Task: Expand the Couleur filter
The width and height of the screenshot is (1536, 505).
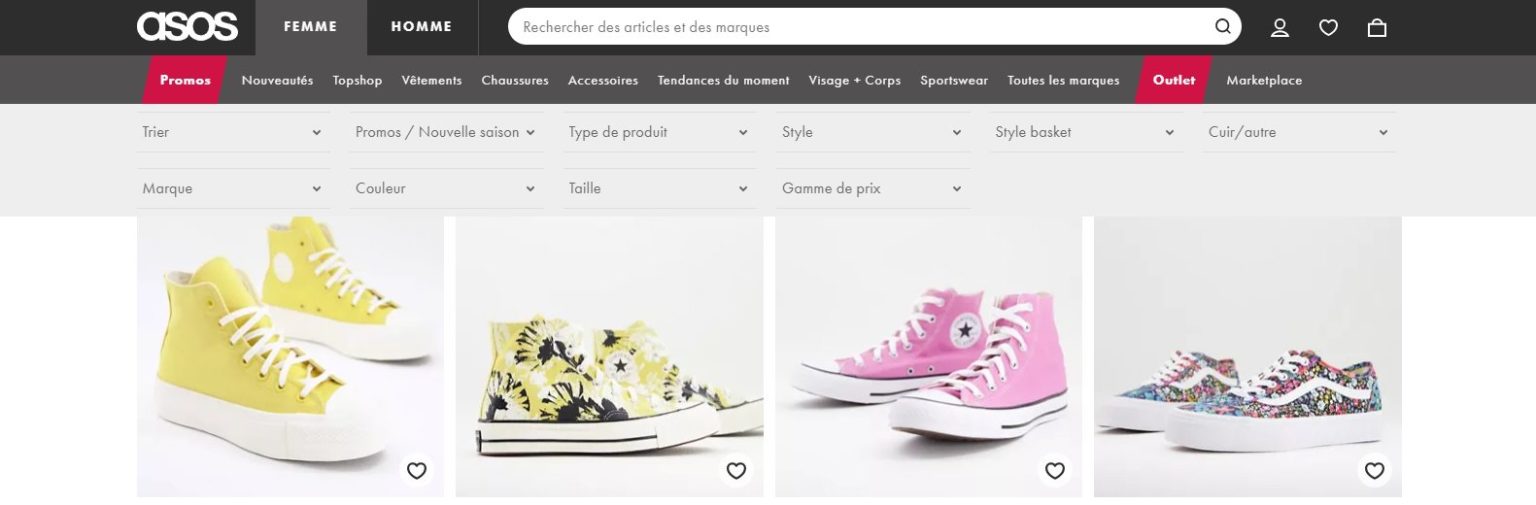Action: [445, 188]
